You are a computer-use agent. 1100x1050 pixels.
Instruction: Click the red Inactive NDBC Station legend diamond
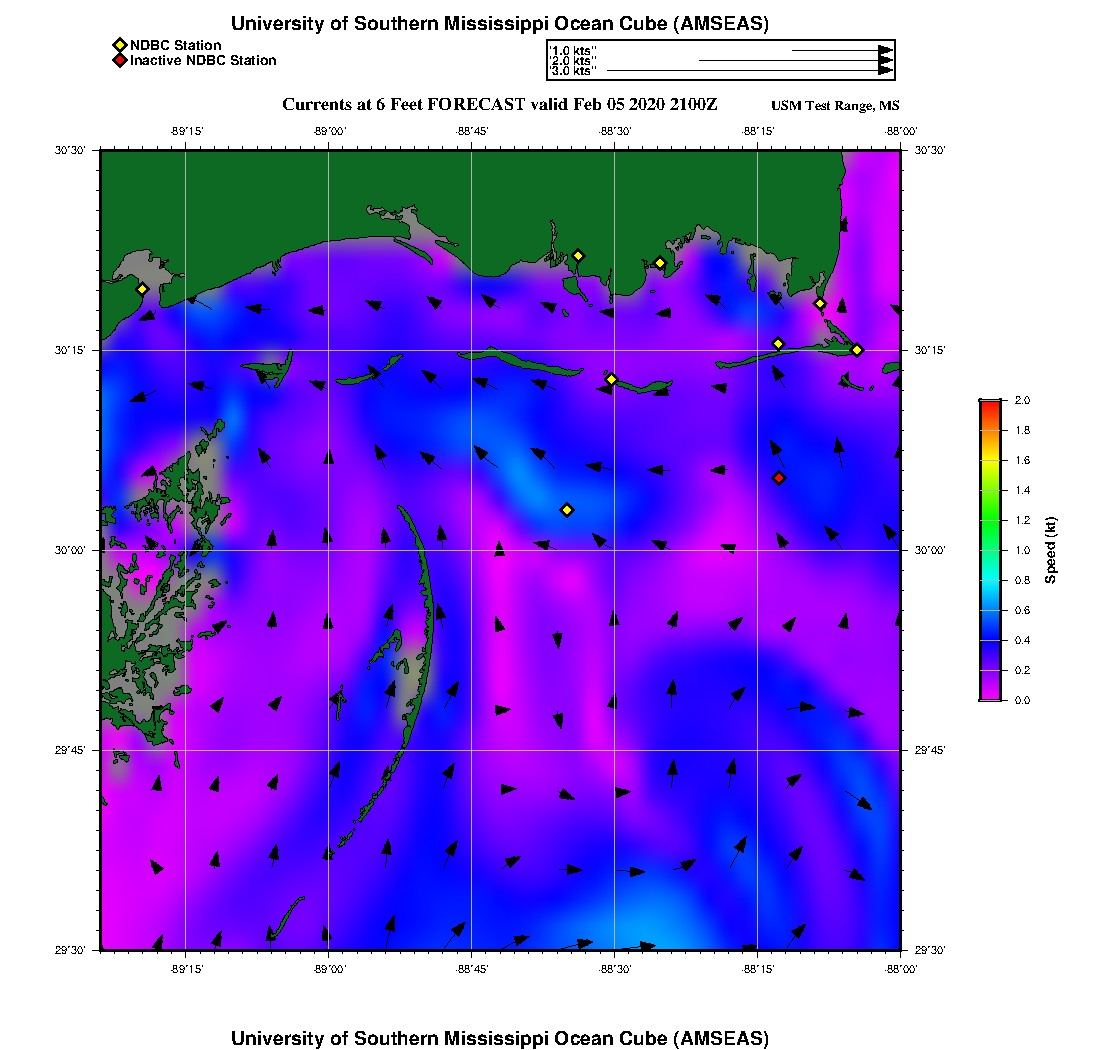point(119,61)
